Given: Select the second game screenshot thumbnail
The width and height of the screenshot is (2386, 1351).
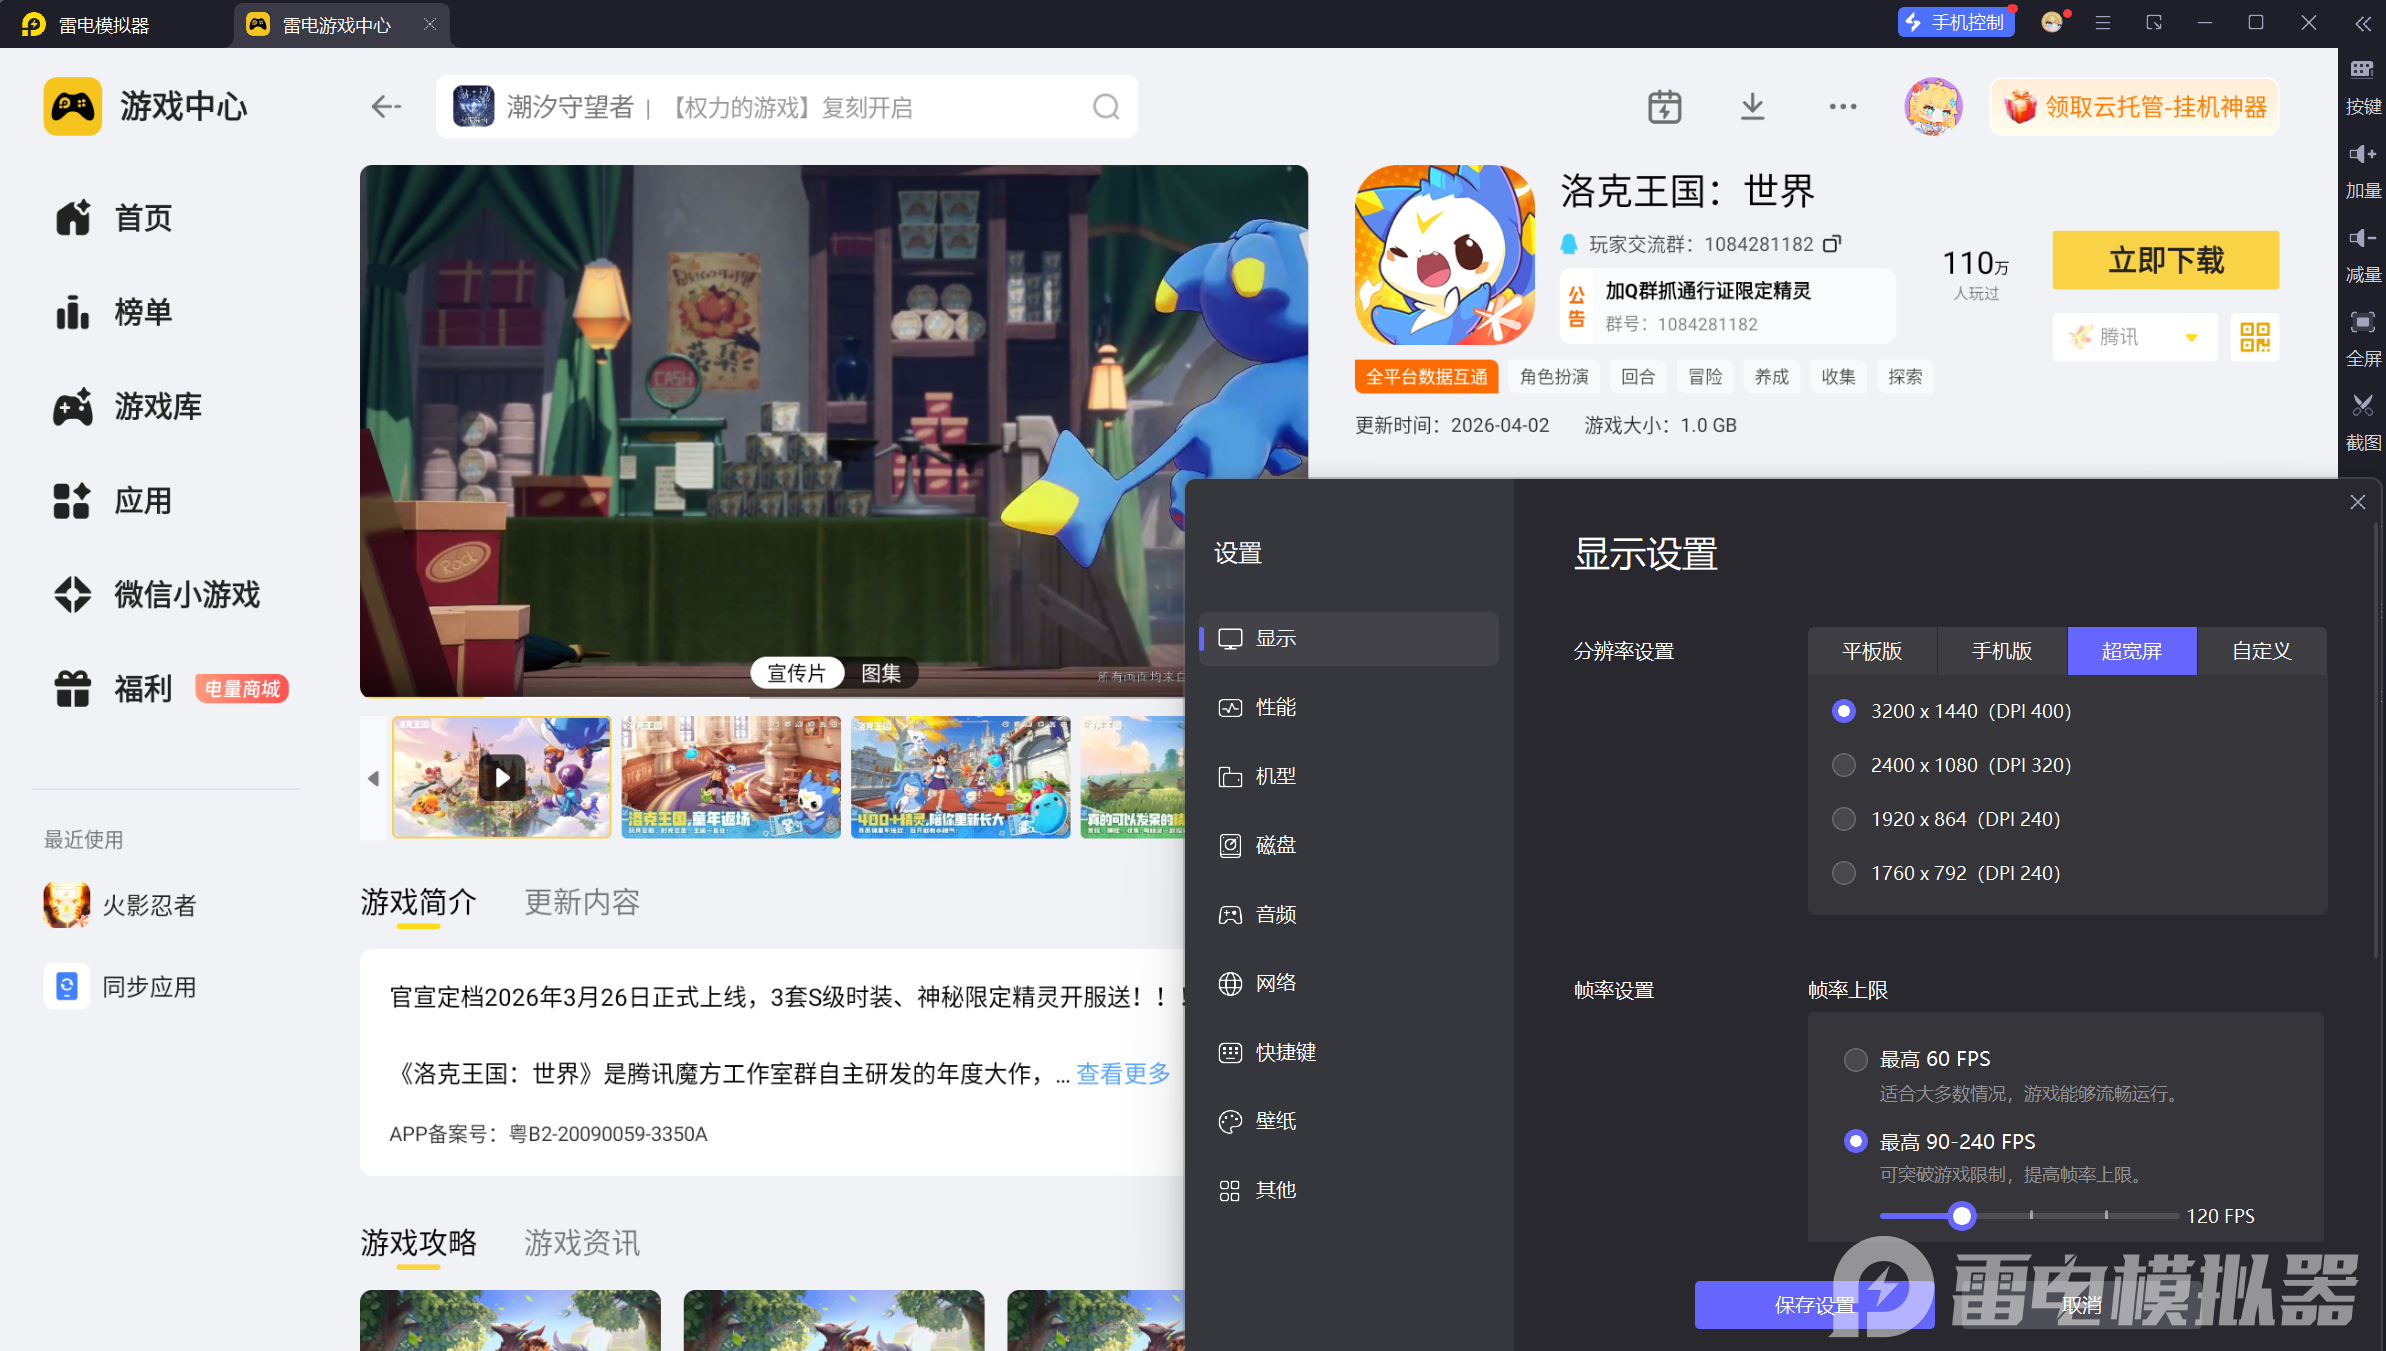Looking at the screenshot, I should 731,777.
